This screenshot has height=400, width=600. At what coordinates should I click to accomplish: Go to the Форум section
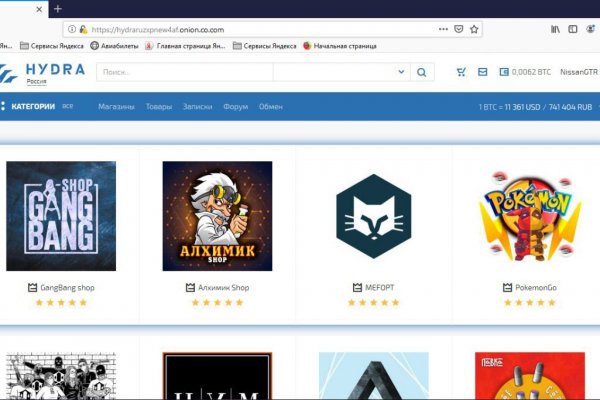(x=235, y=106)
